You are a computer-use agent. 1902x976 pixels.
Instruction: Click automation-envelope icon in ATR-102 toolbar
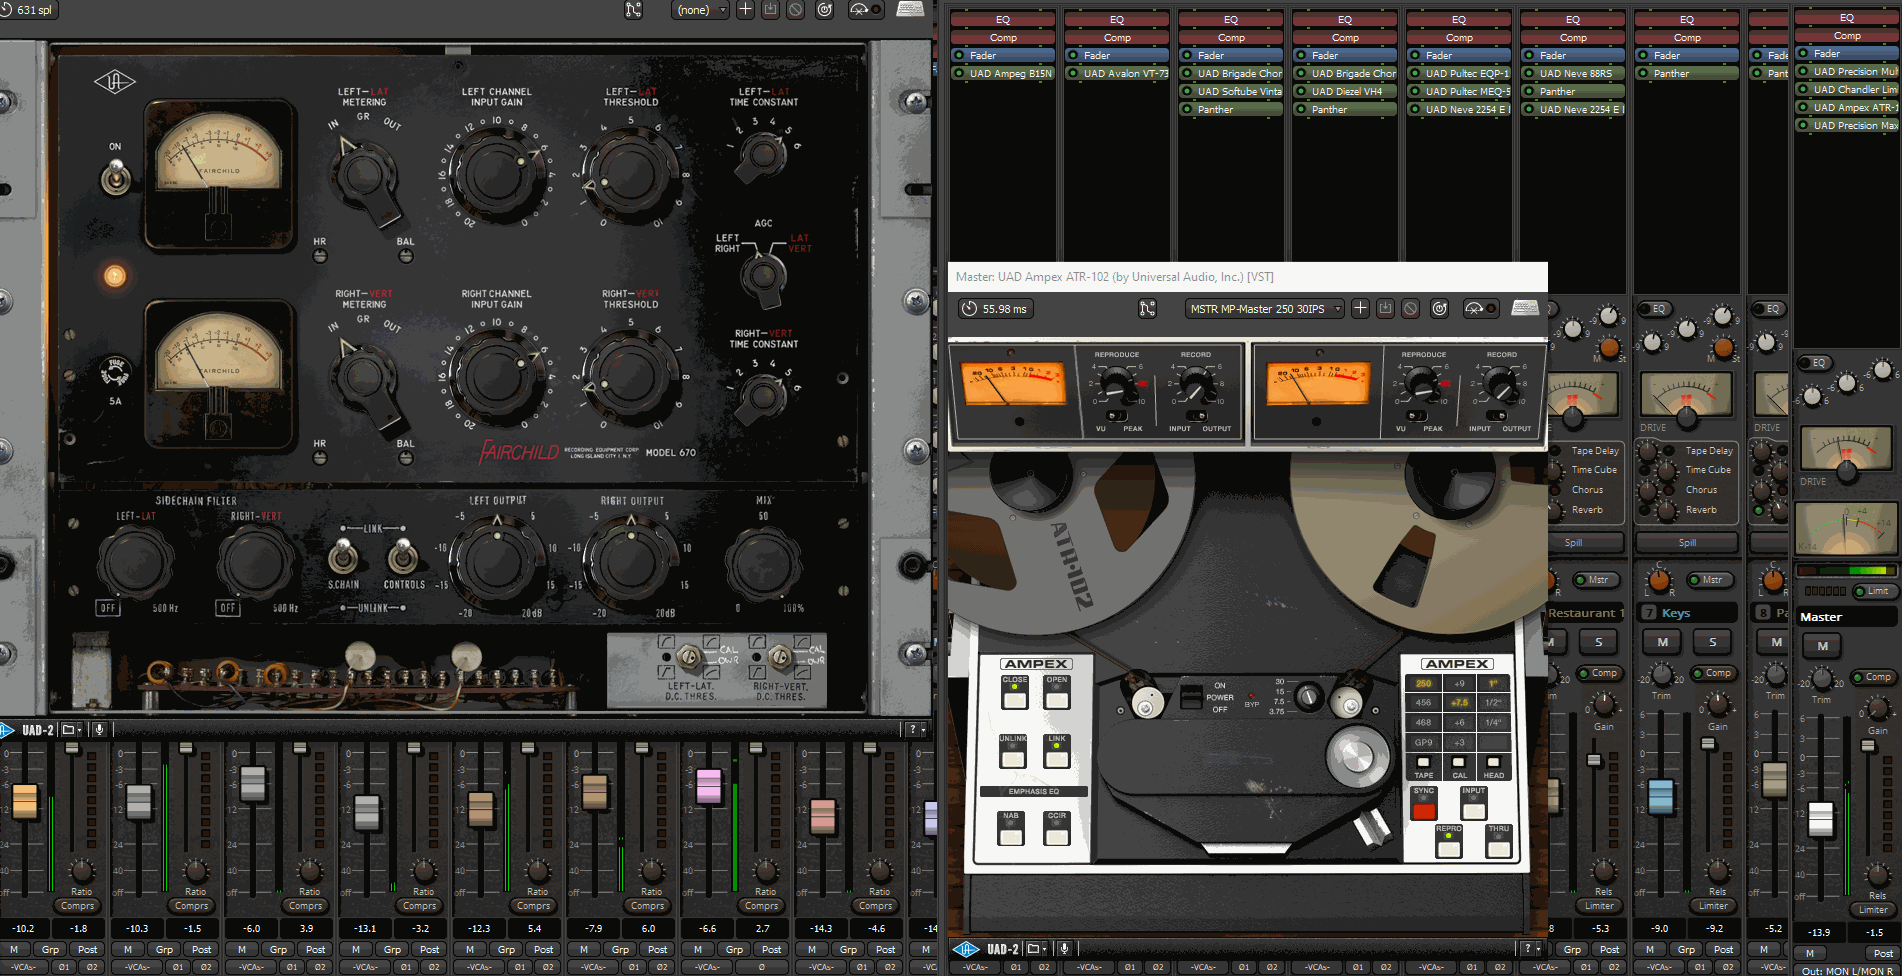click(1481, 309)
